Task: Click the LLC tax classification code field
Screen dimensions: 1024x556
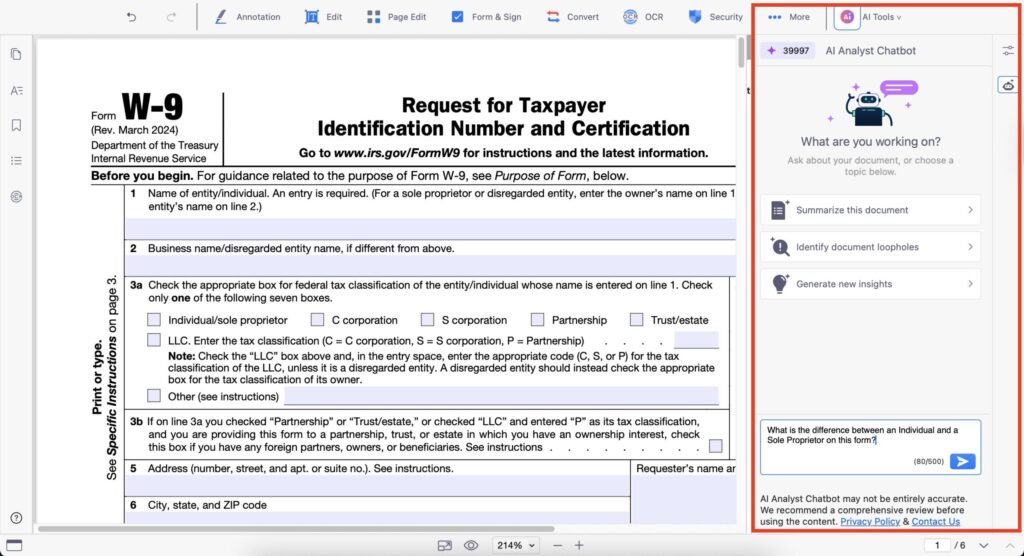Action: click(x=696, y=340)
